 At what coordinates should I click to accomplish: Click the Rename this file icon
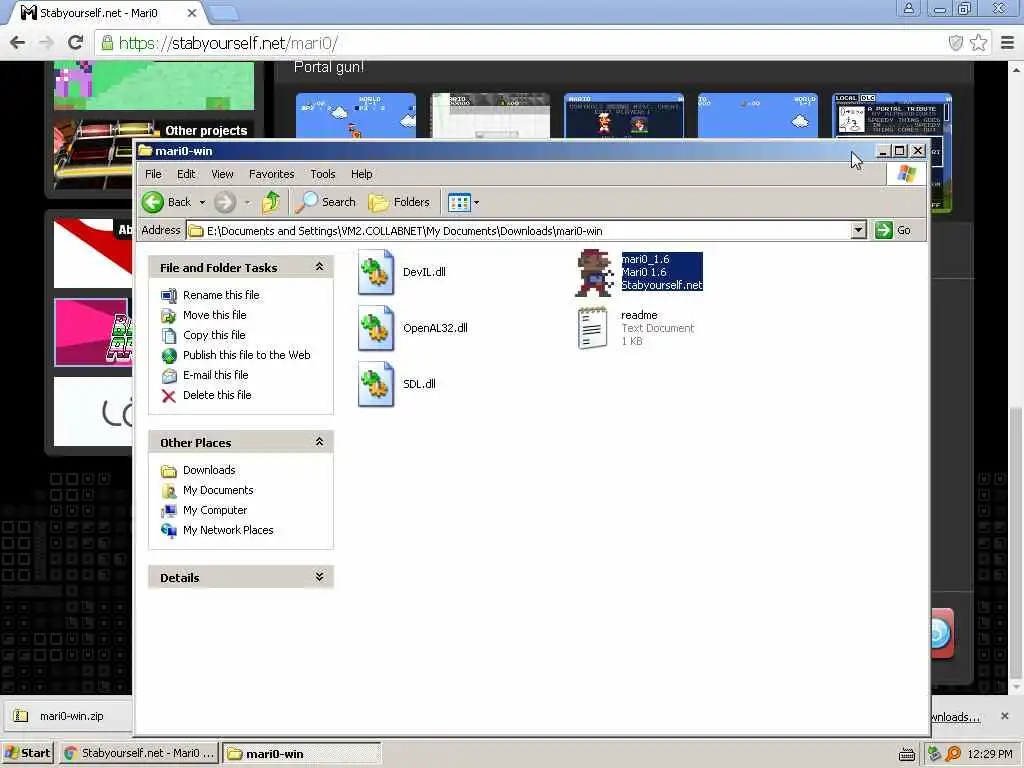click(169, 295)
